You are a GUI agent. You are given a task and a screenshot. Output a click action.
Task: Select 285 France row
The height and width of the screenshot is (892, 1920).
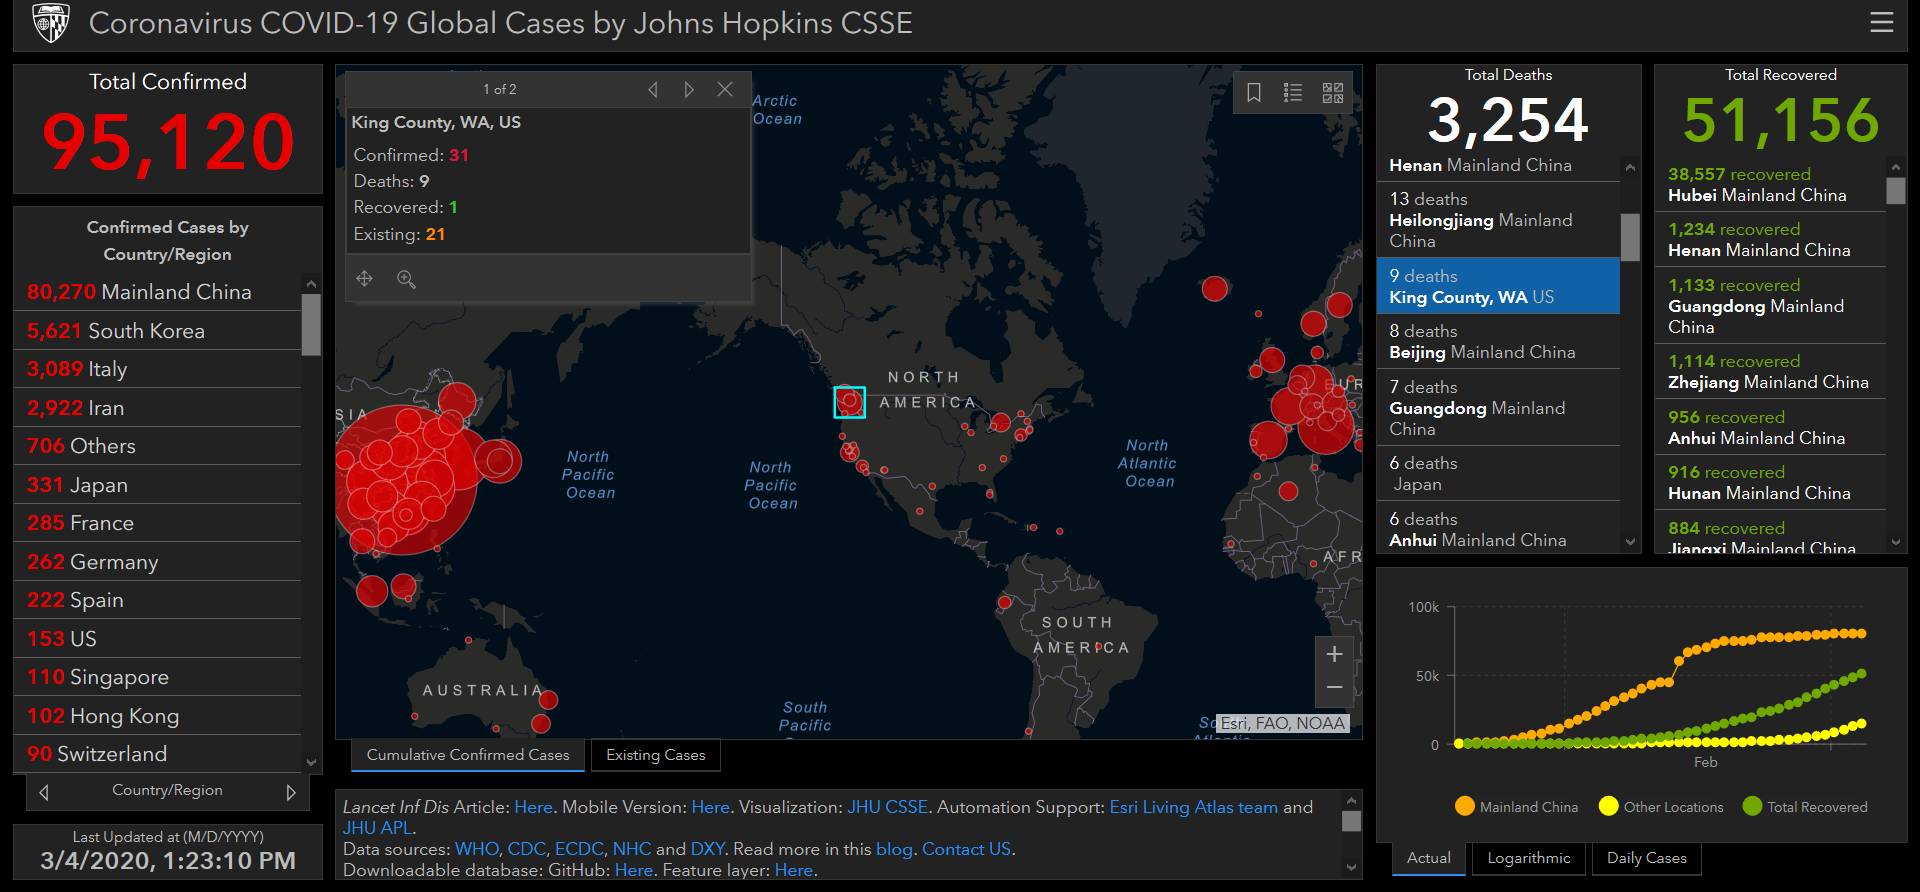pyautogui.click(x=158, y=523)
